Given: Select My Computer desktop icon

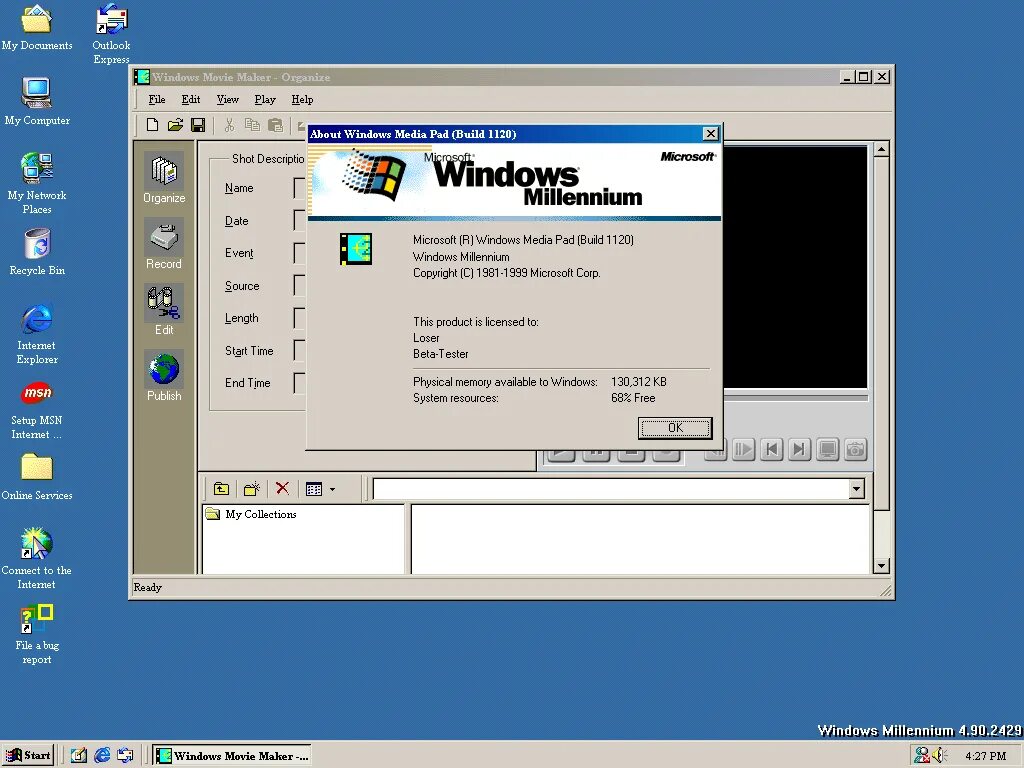Looking at the screenshot, I should click(x=37, y=101).
